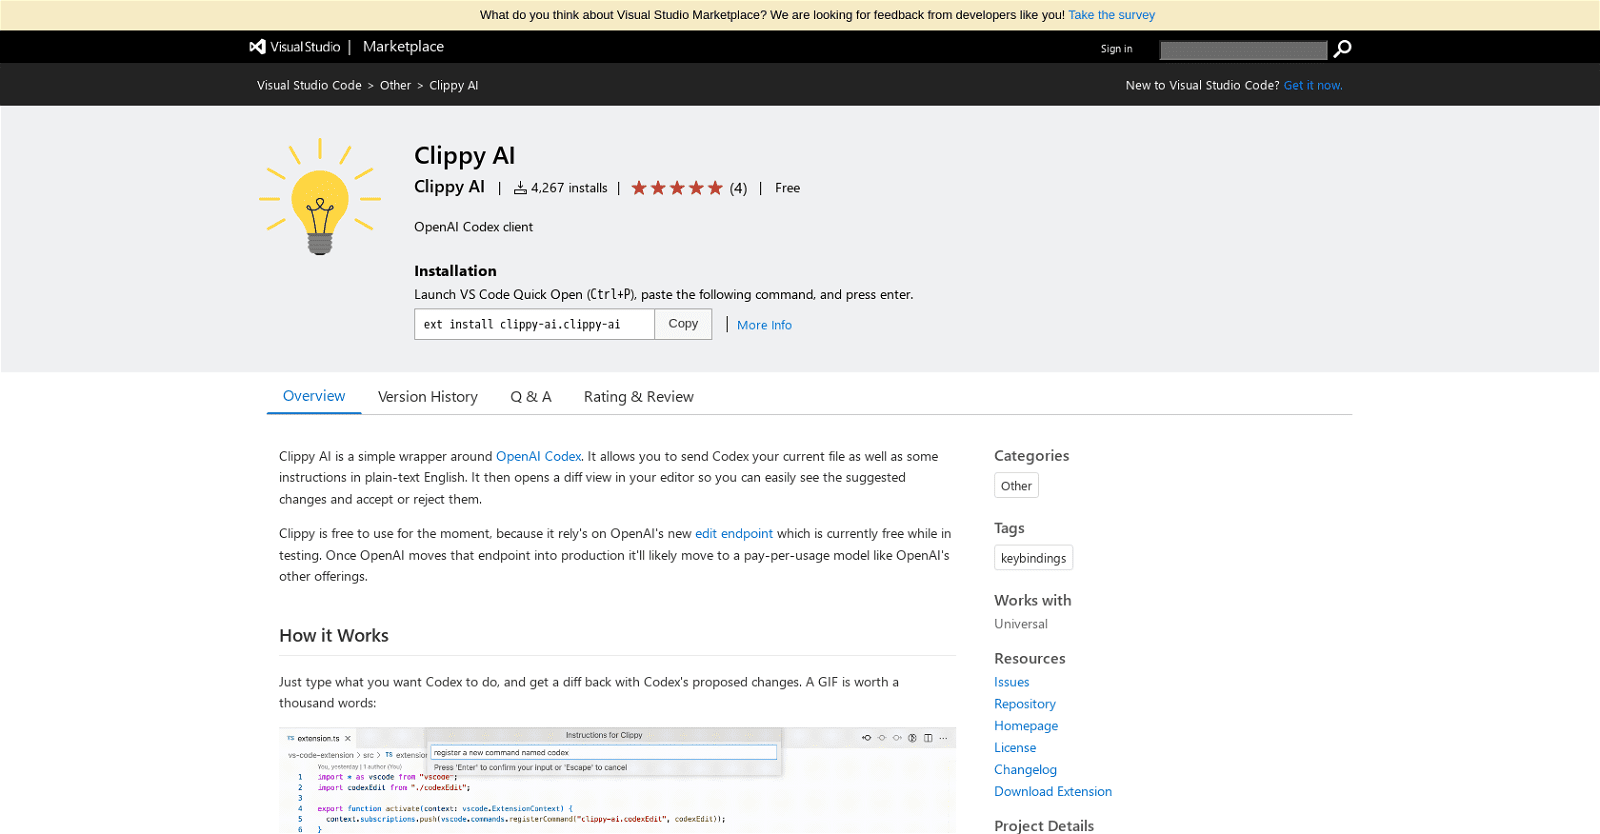Open the Homepage resource link
Image resolution: width=1600 pixels, height=834 pixels.
click(x=1026, y=726)
